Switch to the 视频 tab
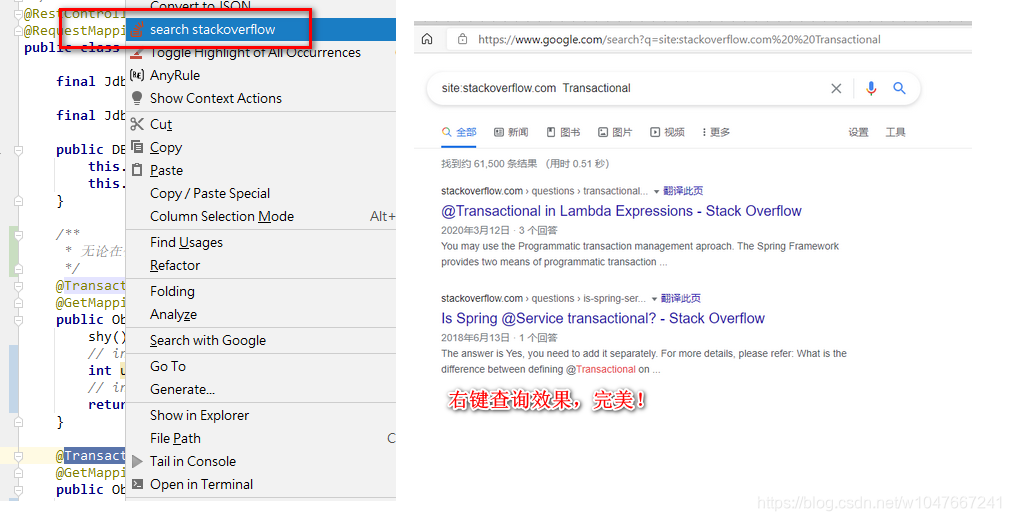 pyautogui.click(x=667, y=132)
